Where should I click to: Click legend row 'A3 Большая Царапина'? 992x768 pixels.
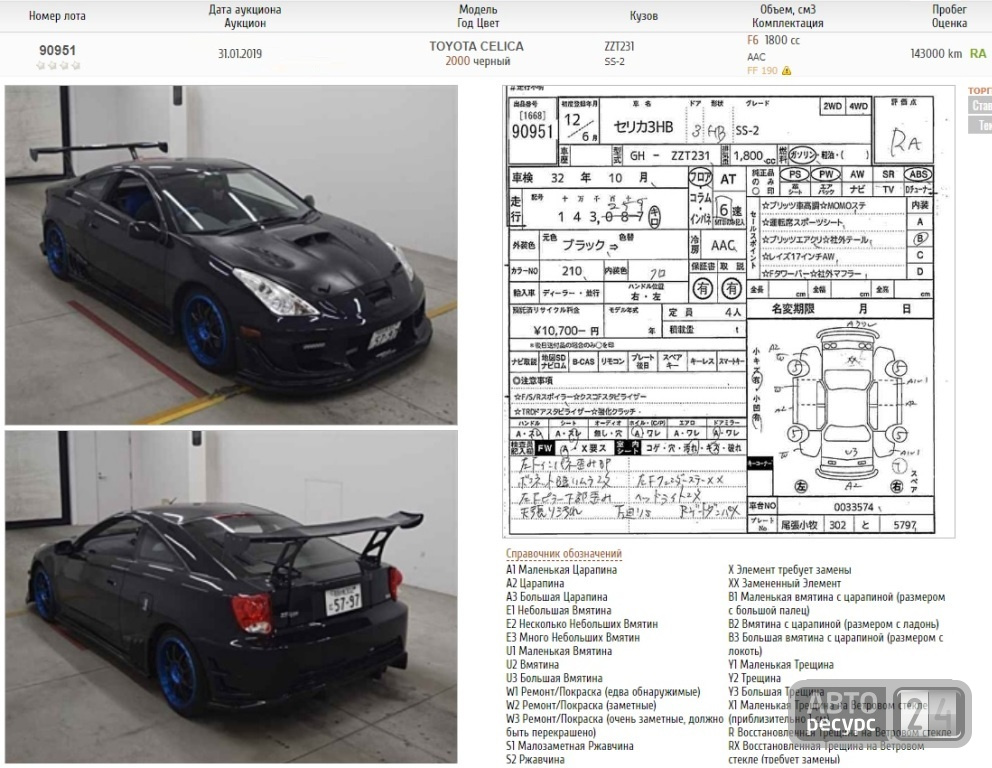point(557,597)
